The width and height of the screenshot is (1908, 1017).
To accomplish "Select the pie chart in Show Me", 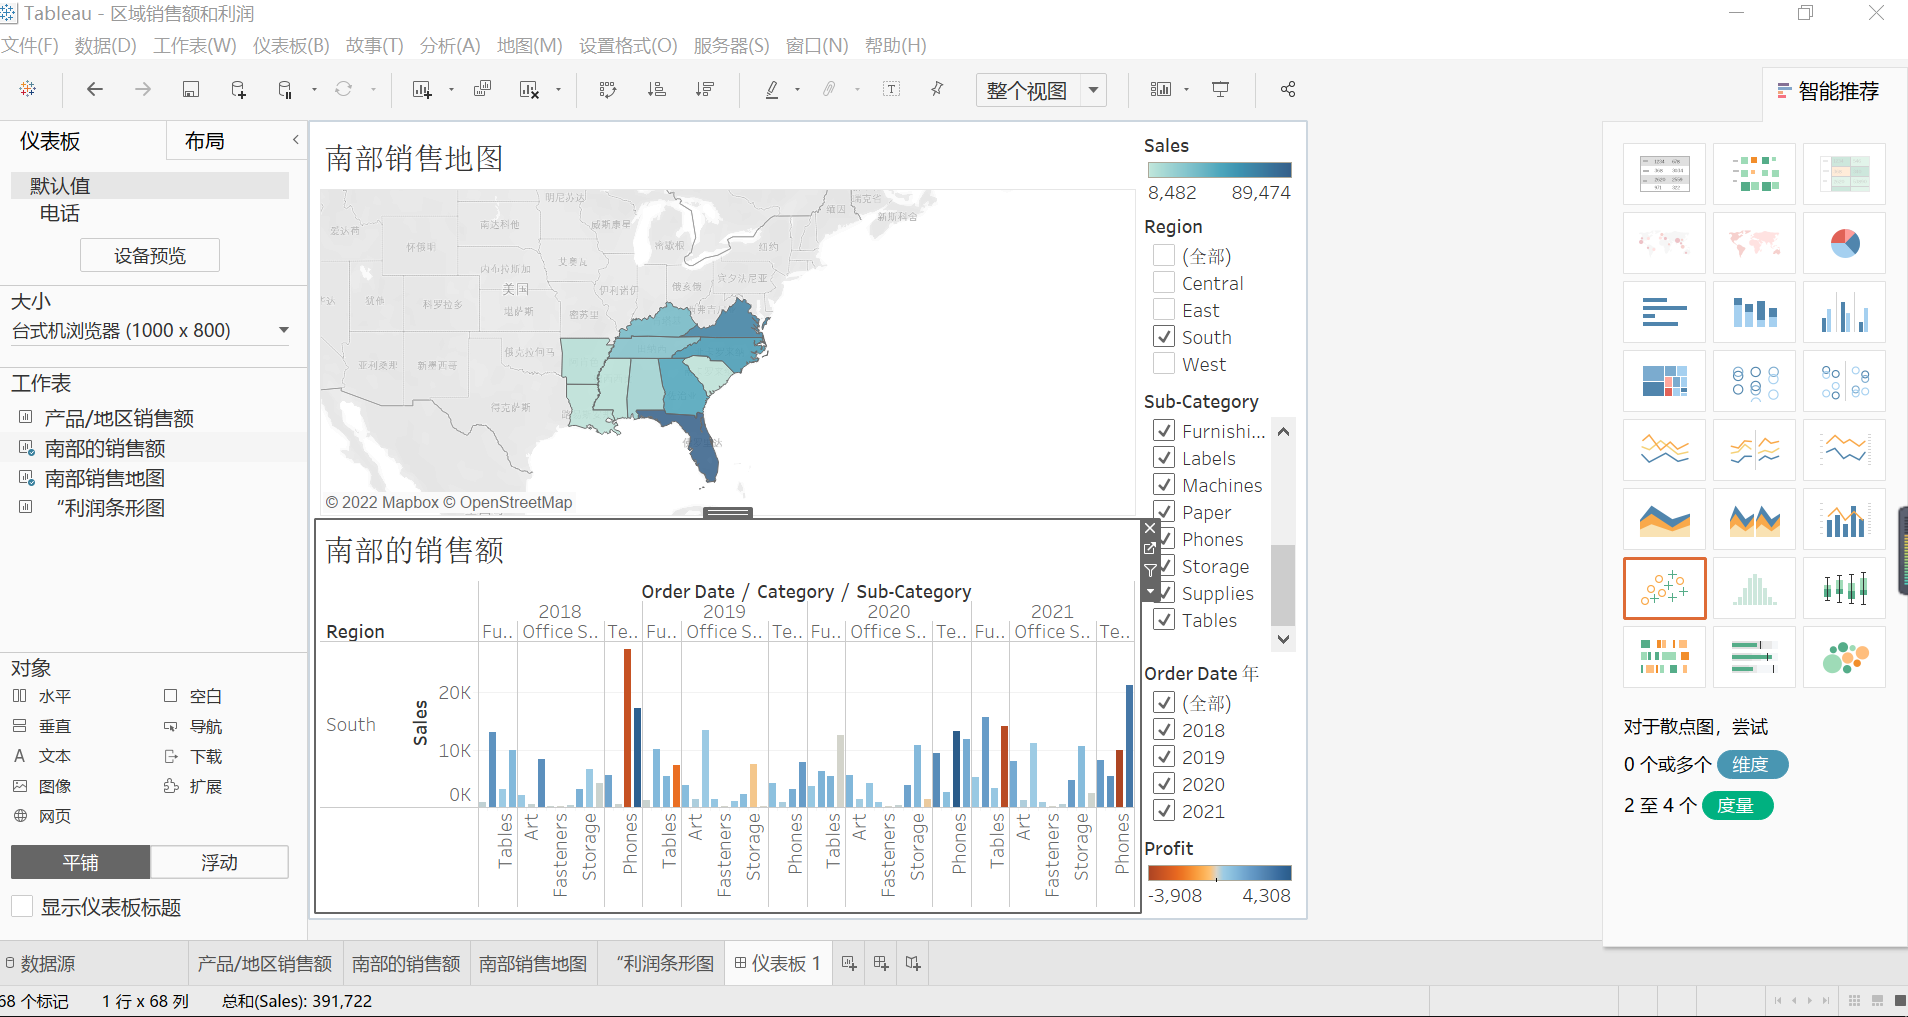I will (x=1844, y=243).
